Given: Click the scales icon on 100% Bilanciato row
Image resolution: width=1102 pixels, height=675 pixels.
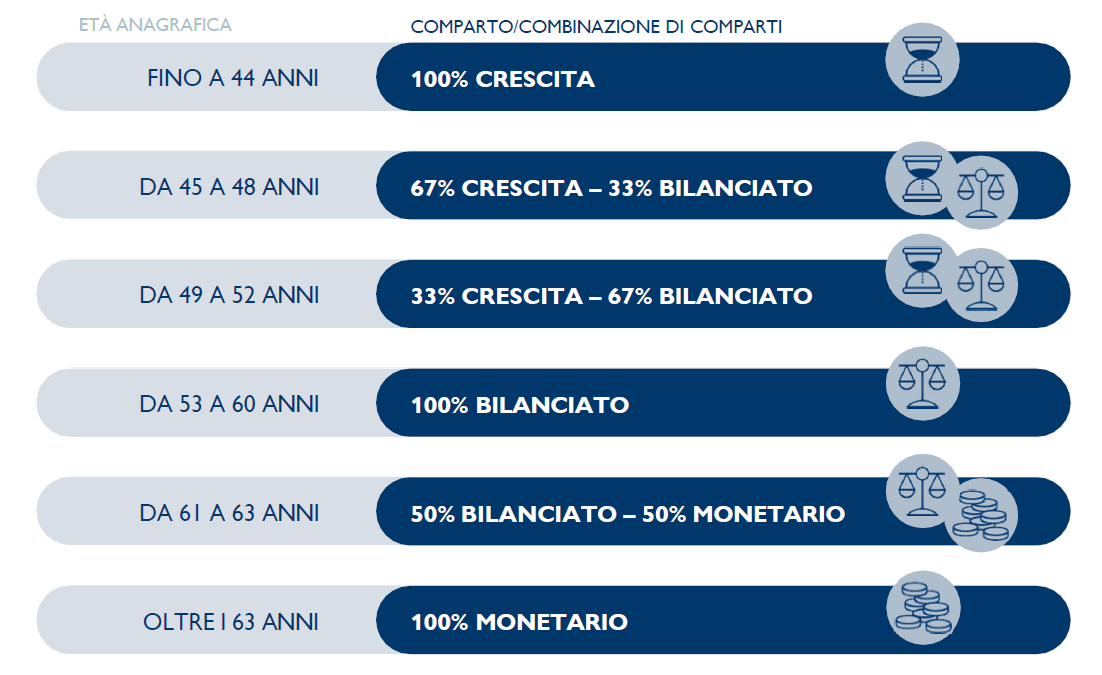Looking at the screenshot, I should point(922,384).
